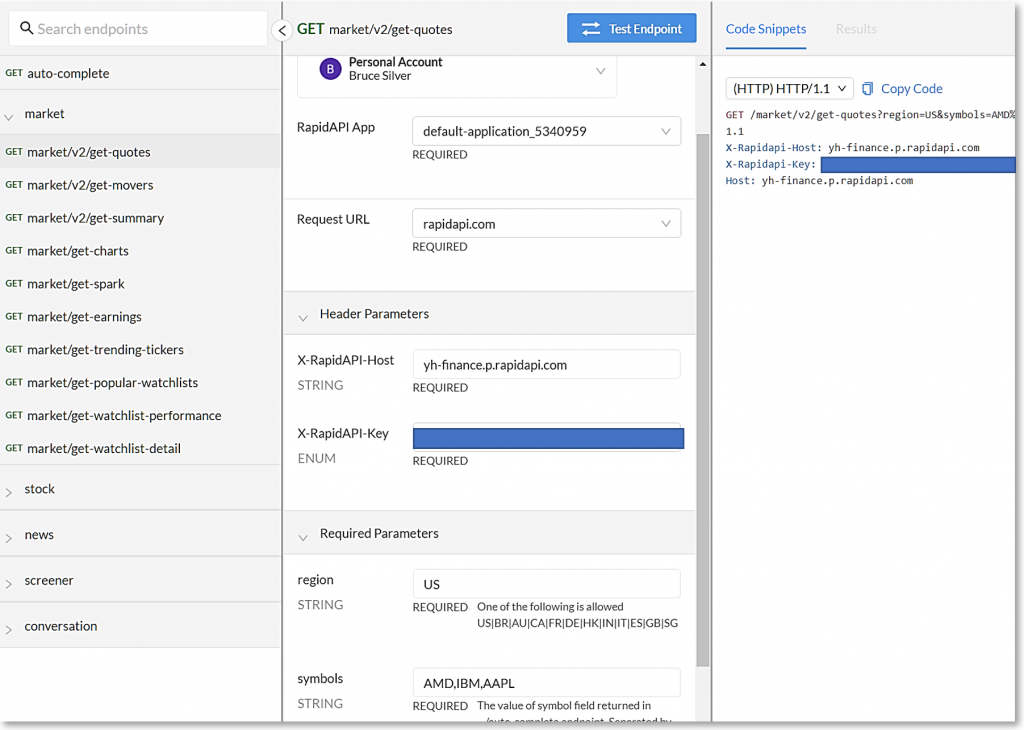
Task: Click the Copy Code clipboard icon
Action: click(867, 89)
